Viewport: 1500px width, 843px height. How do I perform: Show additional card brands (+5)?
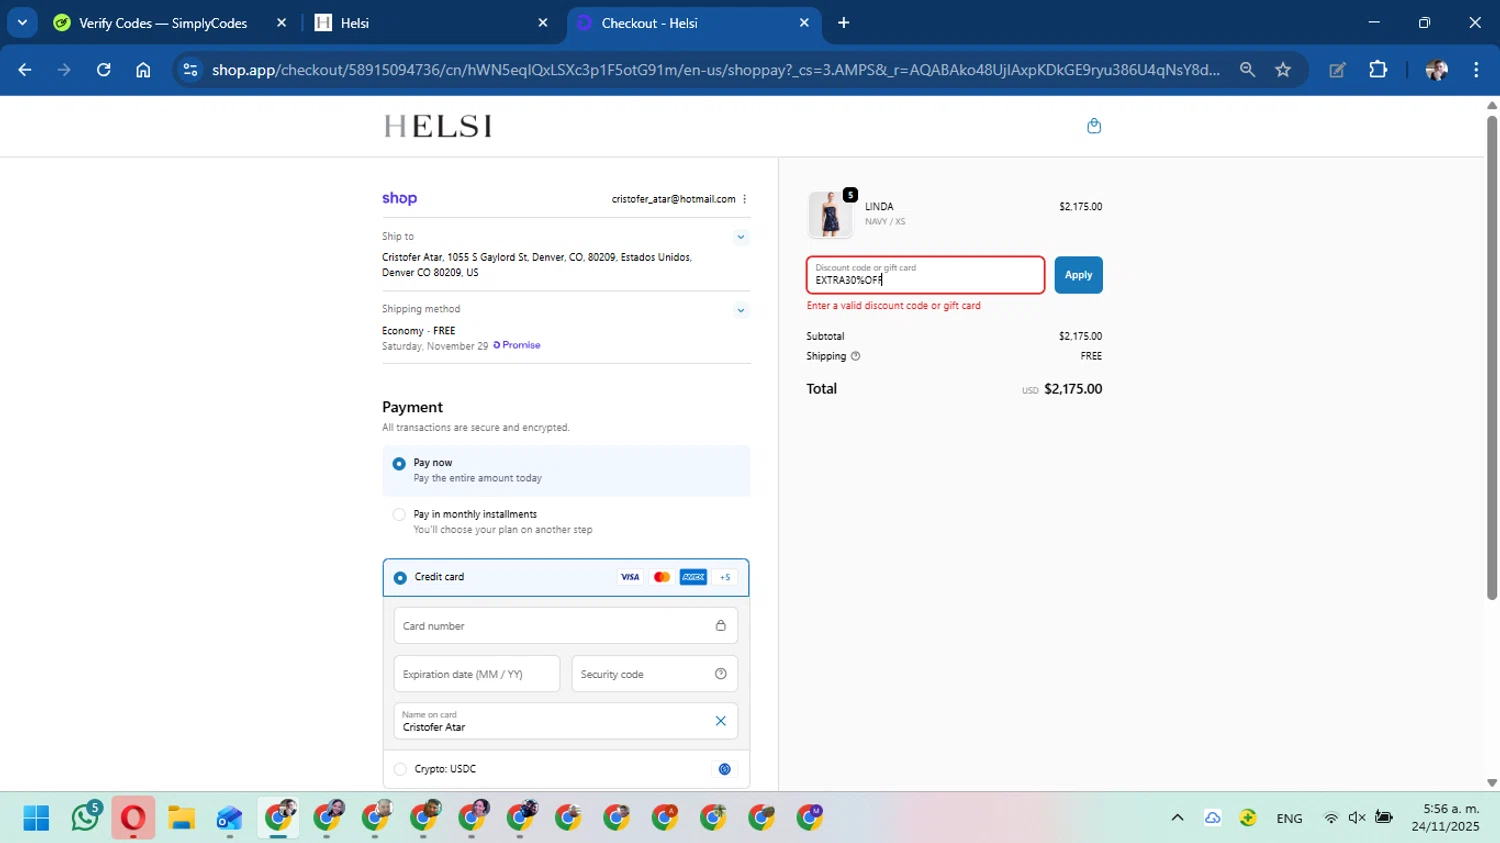click(x=725, y=577)
